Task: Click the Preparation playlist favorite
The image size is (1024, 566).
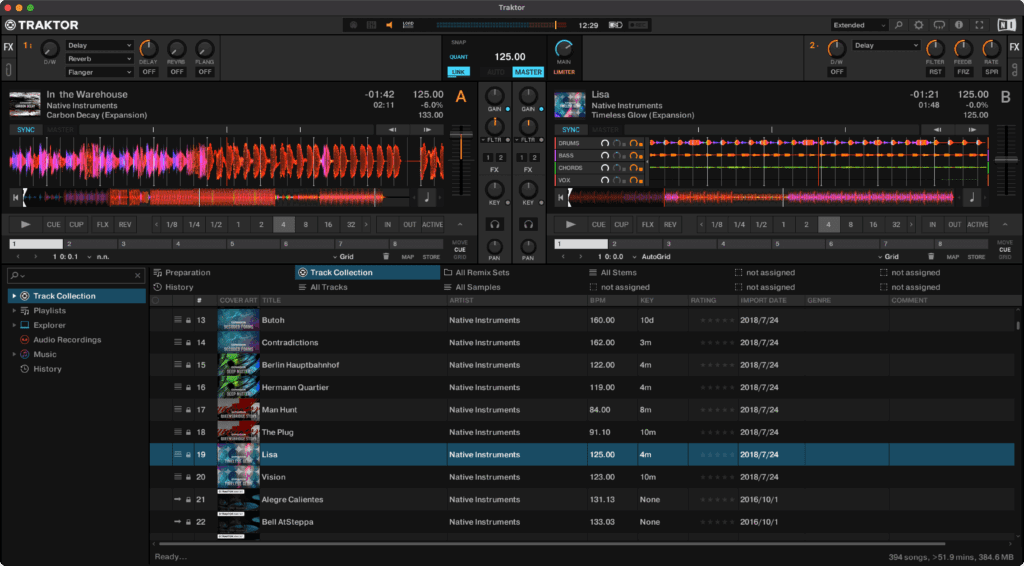Action: point(187,272)
